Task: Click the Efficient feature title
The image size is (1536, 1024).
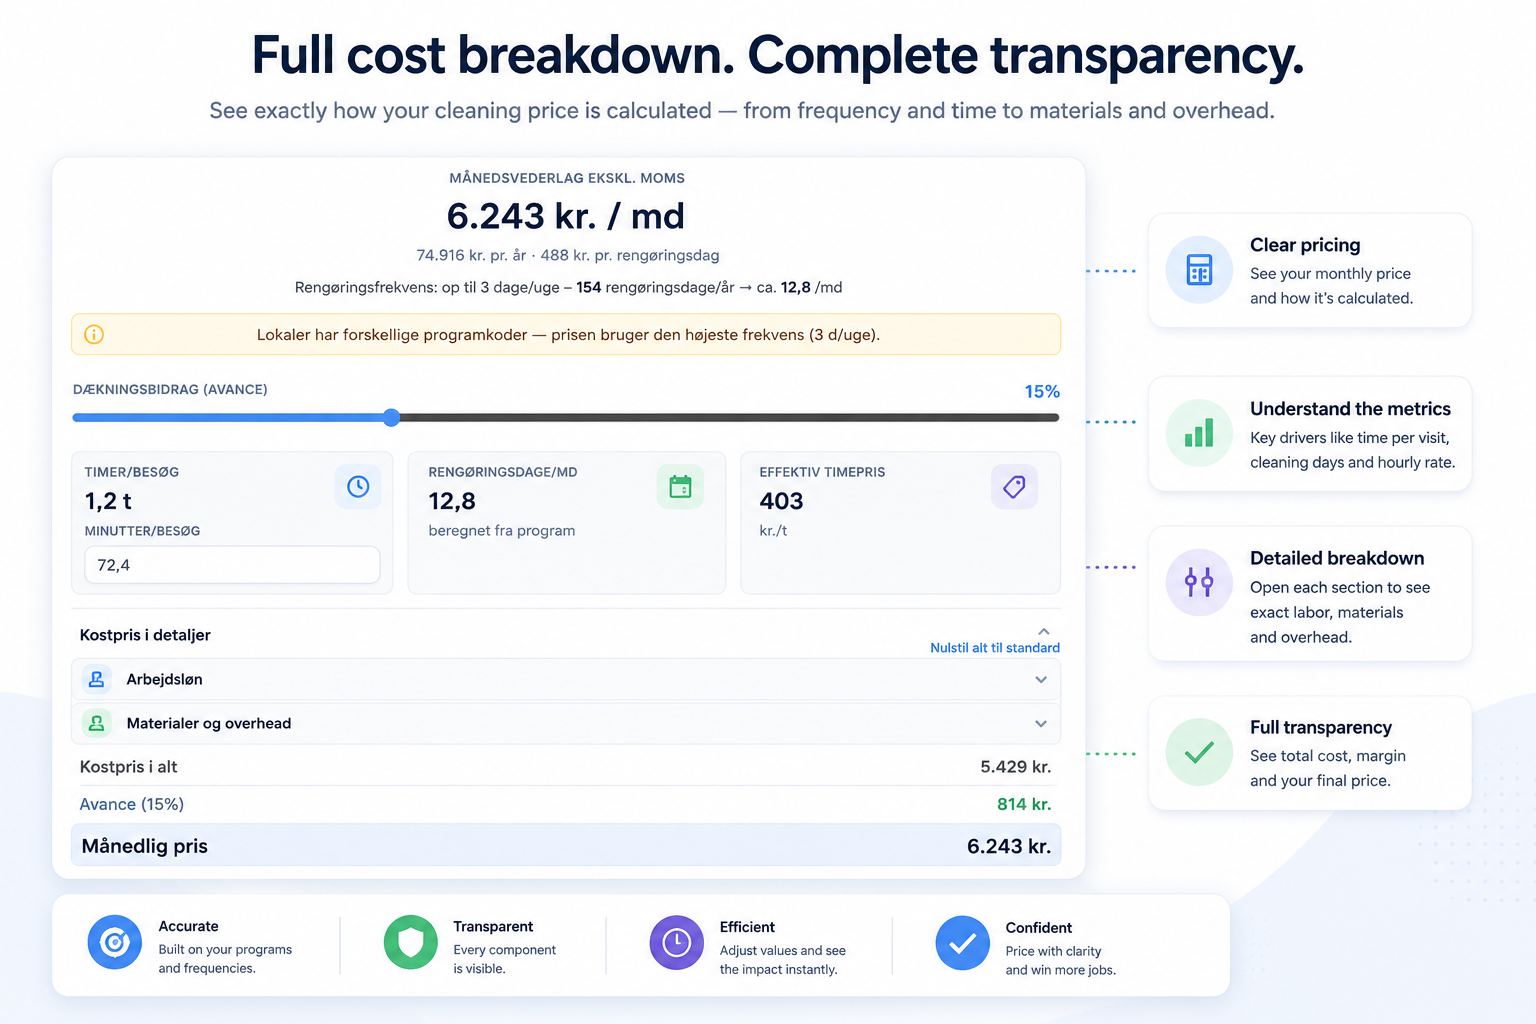Action: click(747, 927)
